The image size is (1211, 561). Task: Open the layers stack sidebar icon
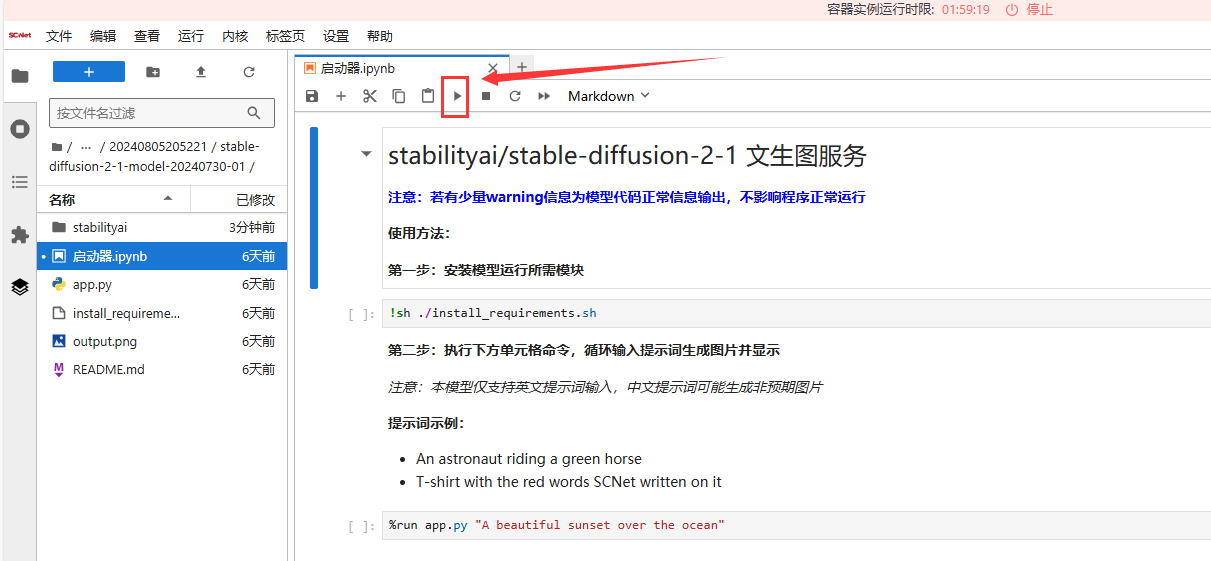point(19,287)
